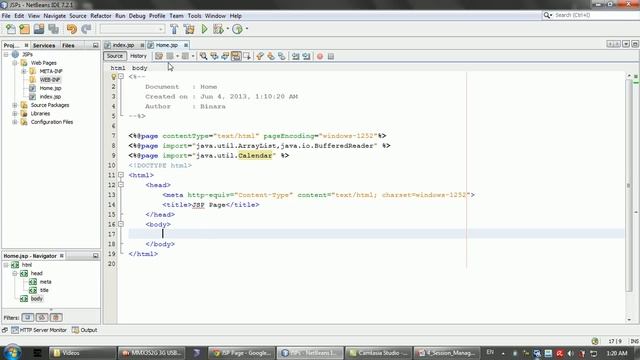The width and height of the screenshot is (640, 360).
Task: Toggle the third Navigator filter button
Action: [x=56, y=317]
